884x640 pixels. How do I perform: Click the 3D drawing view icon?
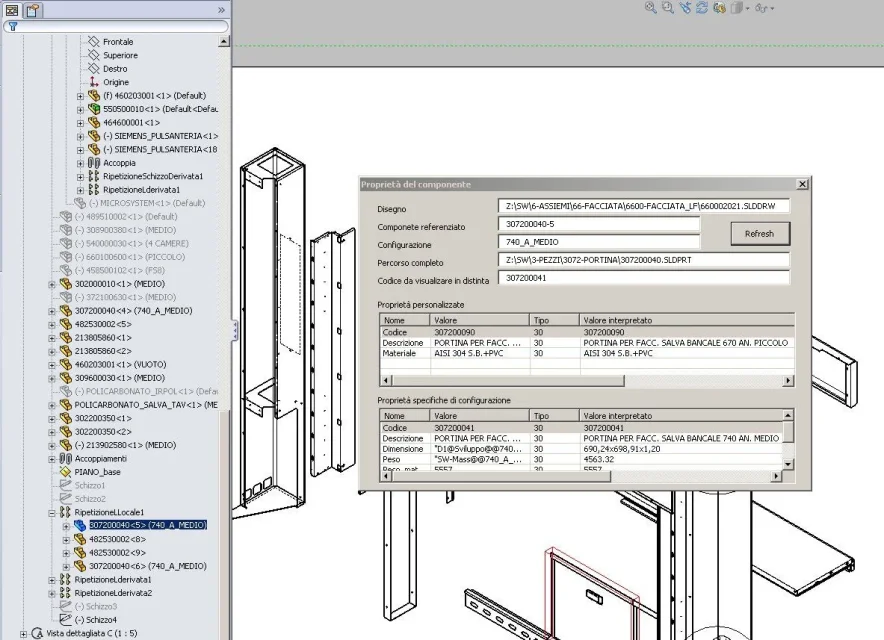click(x=719, y=8)
